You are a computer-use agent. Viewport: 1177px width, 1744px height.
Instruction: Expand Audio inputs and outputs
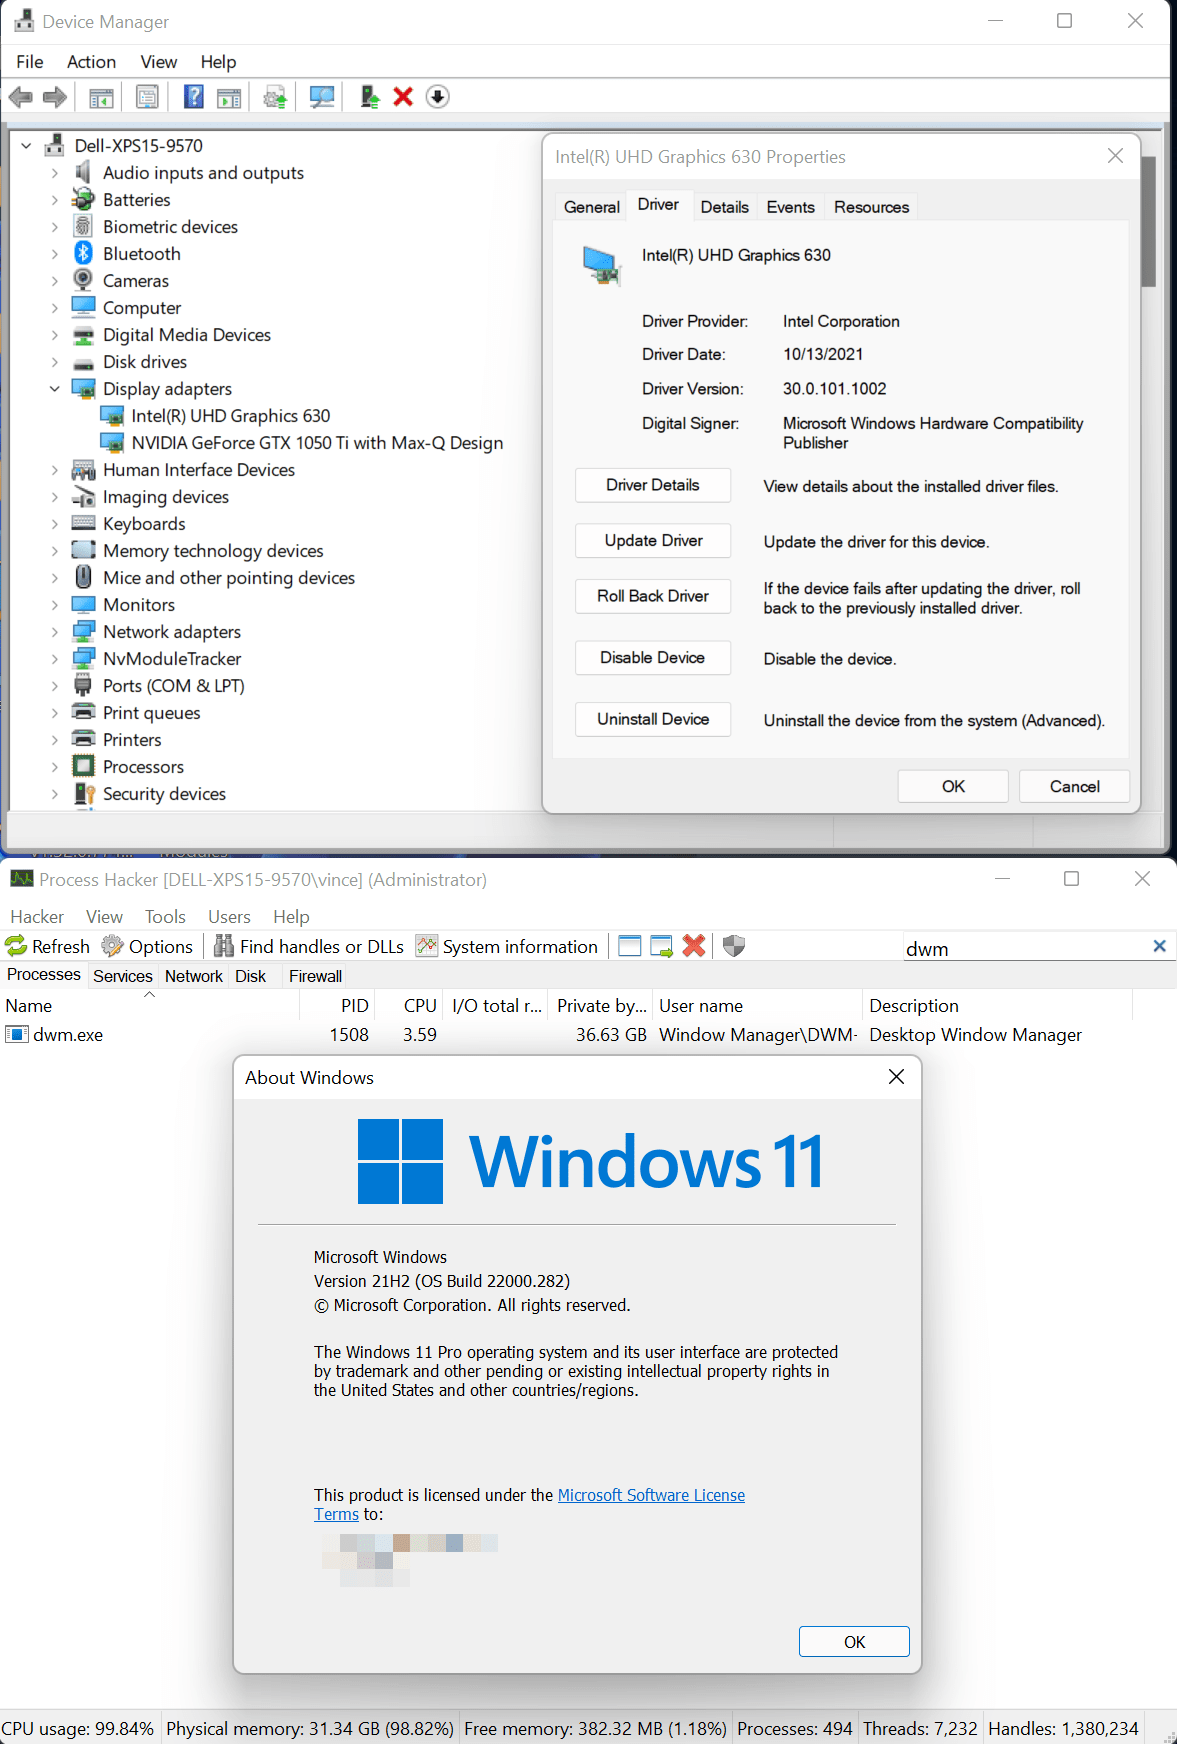[x=55, y=172]
